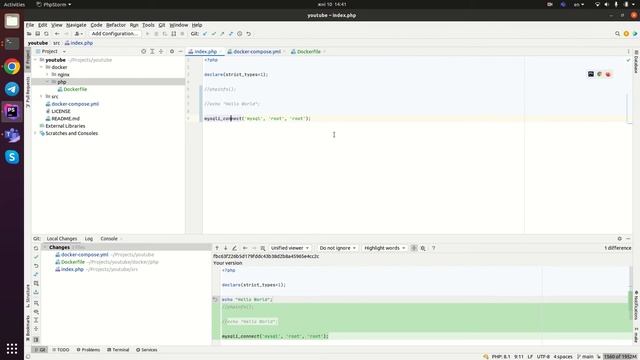
Task: Click PHP 8.1 language level in status bar
Action: (x=501, y=357)
